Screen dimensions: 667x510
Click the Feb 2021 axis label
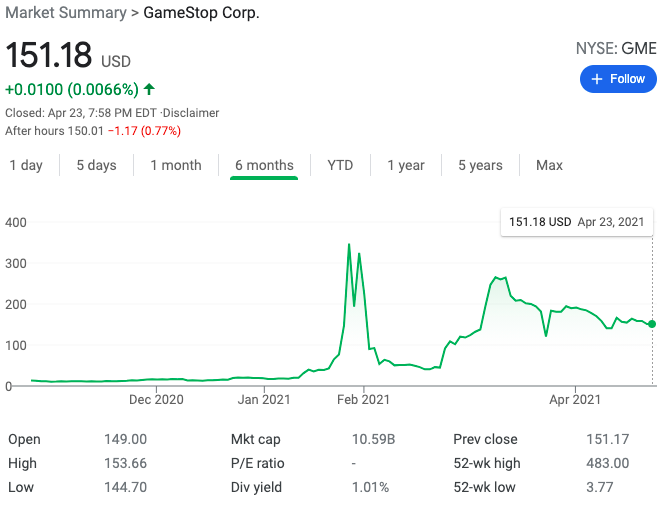(x=363, y=400)
